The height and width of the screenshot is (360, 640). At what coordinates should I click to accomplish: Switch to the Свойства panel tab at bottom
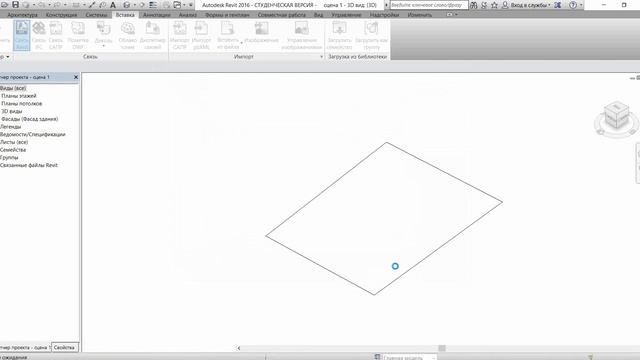(64, 347)
